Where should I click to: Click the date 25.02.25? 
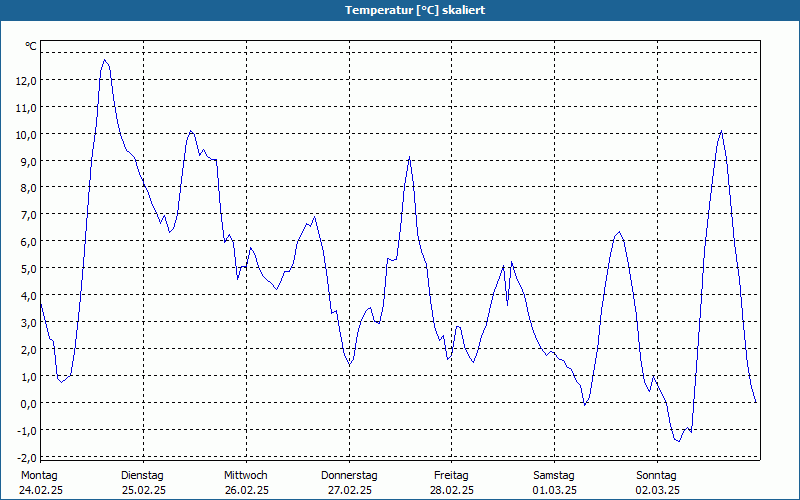144,491
